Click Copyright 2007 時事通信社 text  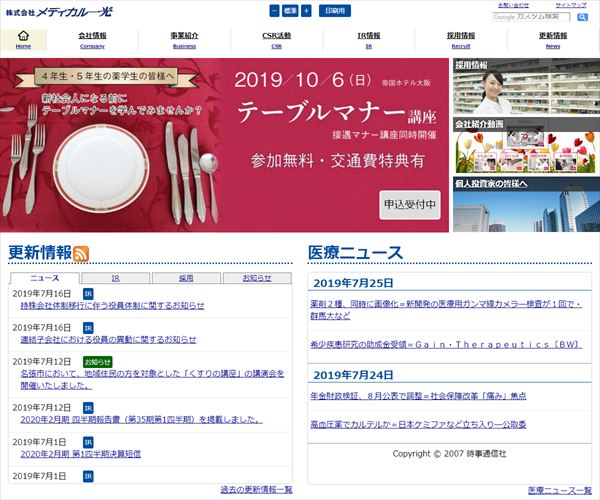(x=449, y=454)
